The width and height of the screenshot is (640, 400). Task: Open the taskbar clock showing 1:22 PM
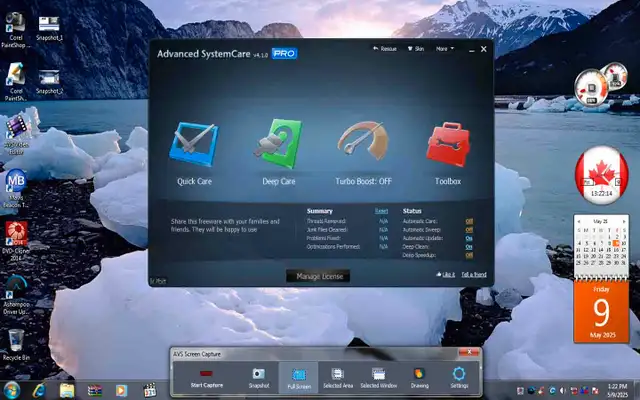617,391
